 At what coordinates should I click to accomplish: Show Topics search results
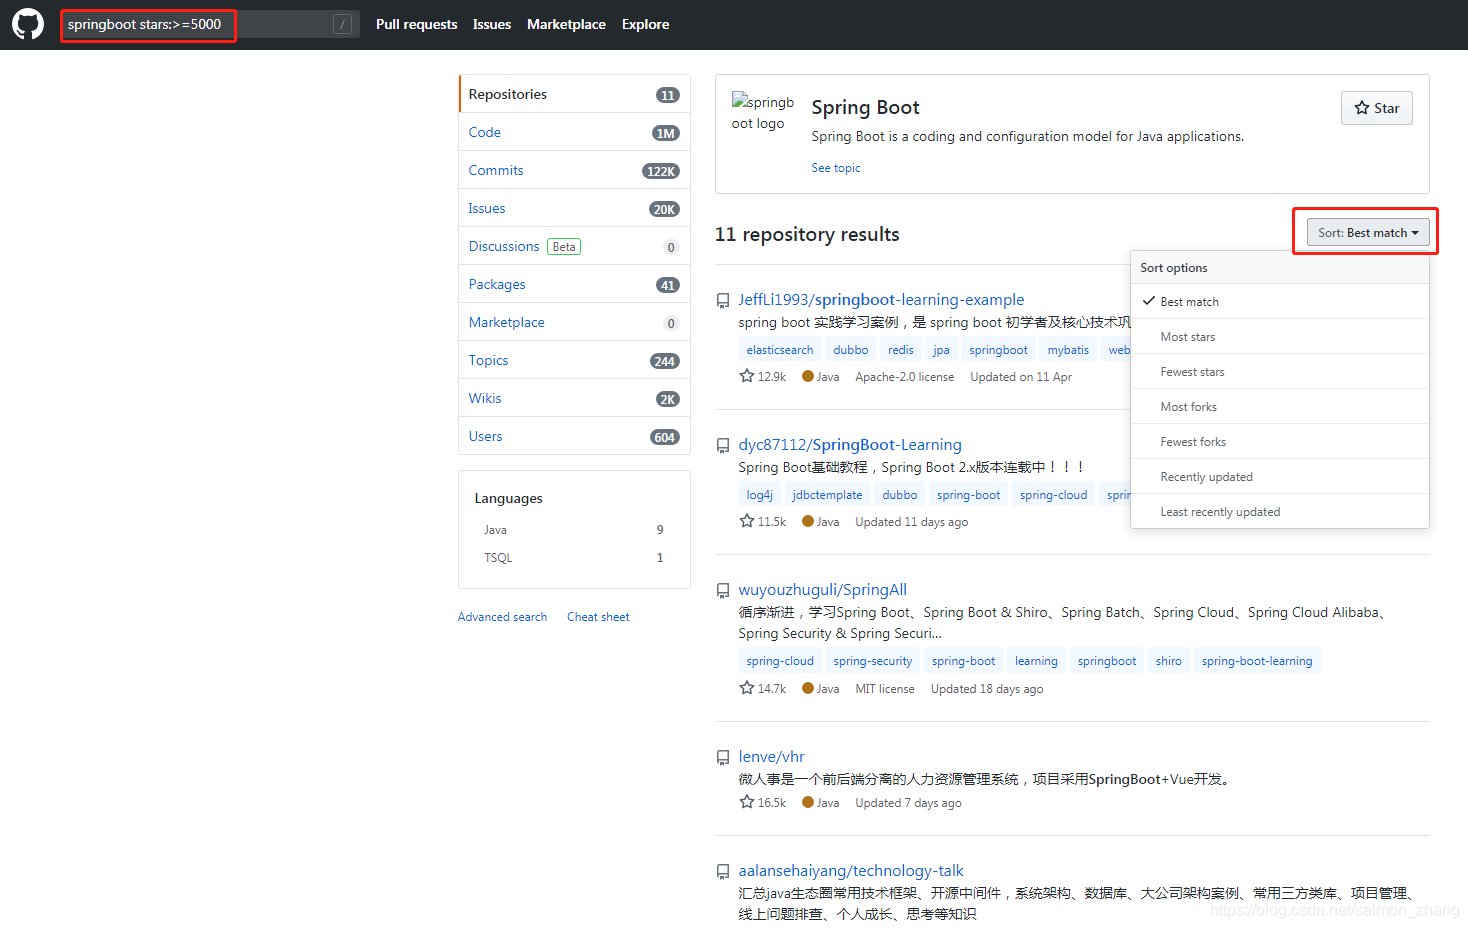[x=574, y=360]
